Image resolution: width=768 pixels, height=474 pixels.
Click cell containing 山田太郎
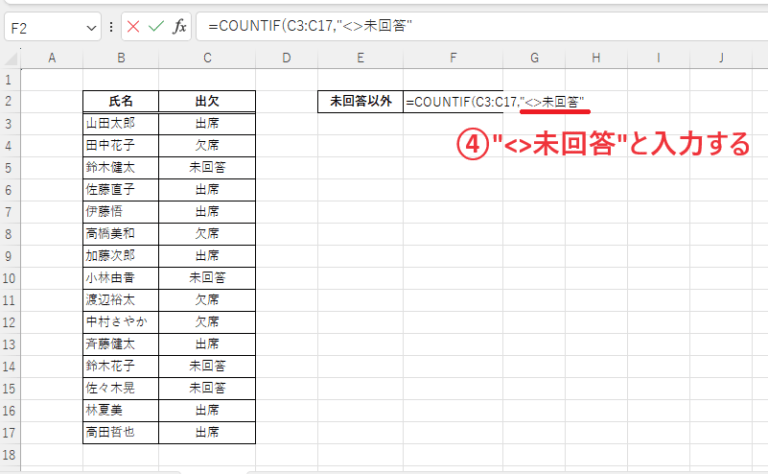click(x=120, y=123)
